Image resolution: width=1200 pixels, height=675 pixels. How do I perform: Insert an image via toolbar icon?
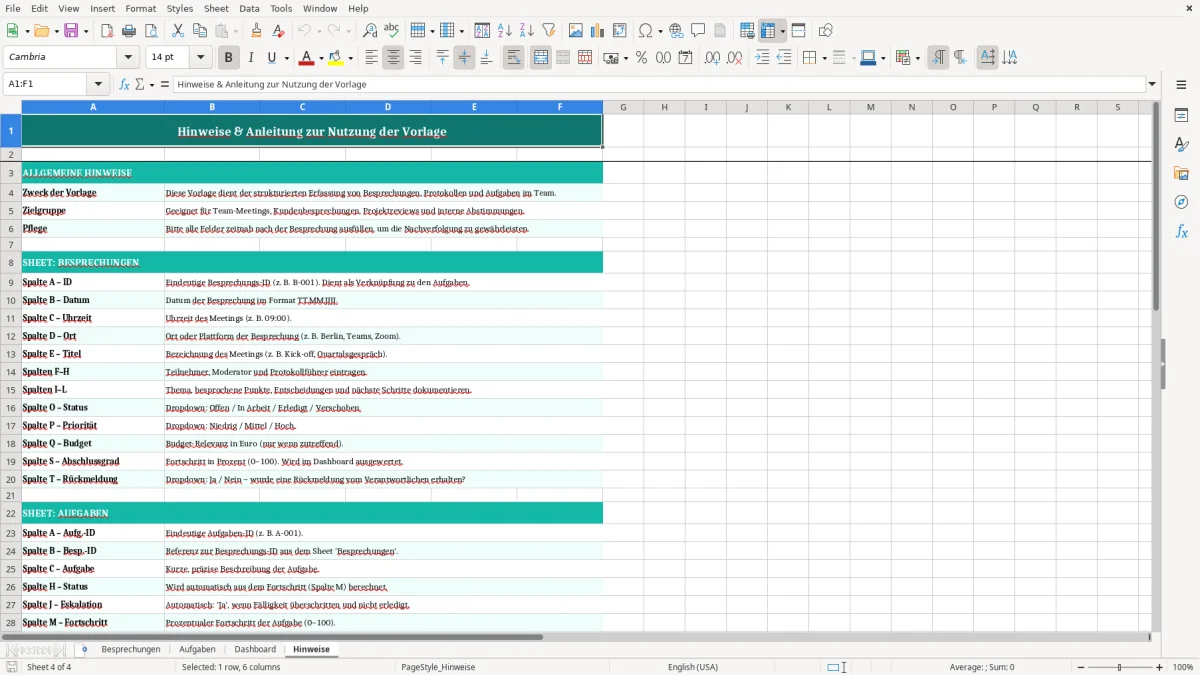pyautogui.click(x=576, y=31)
